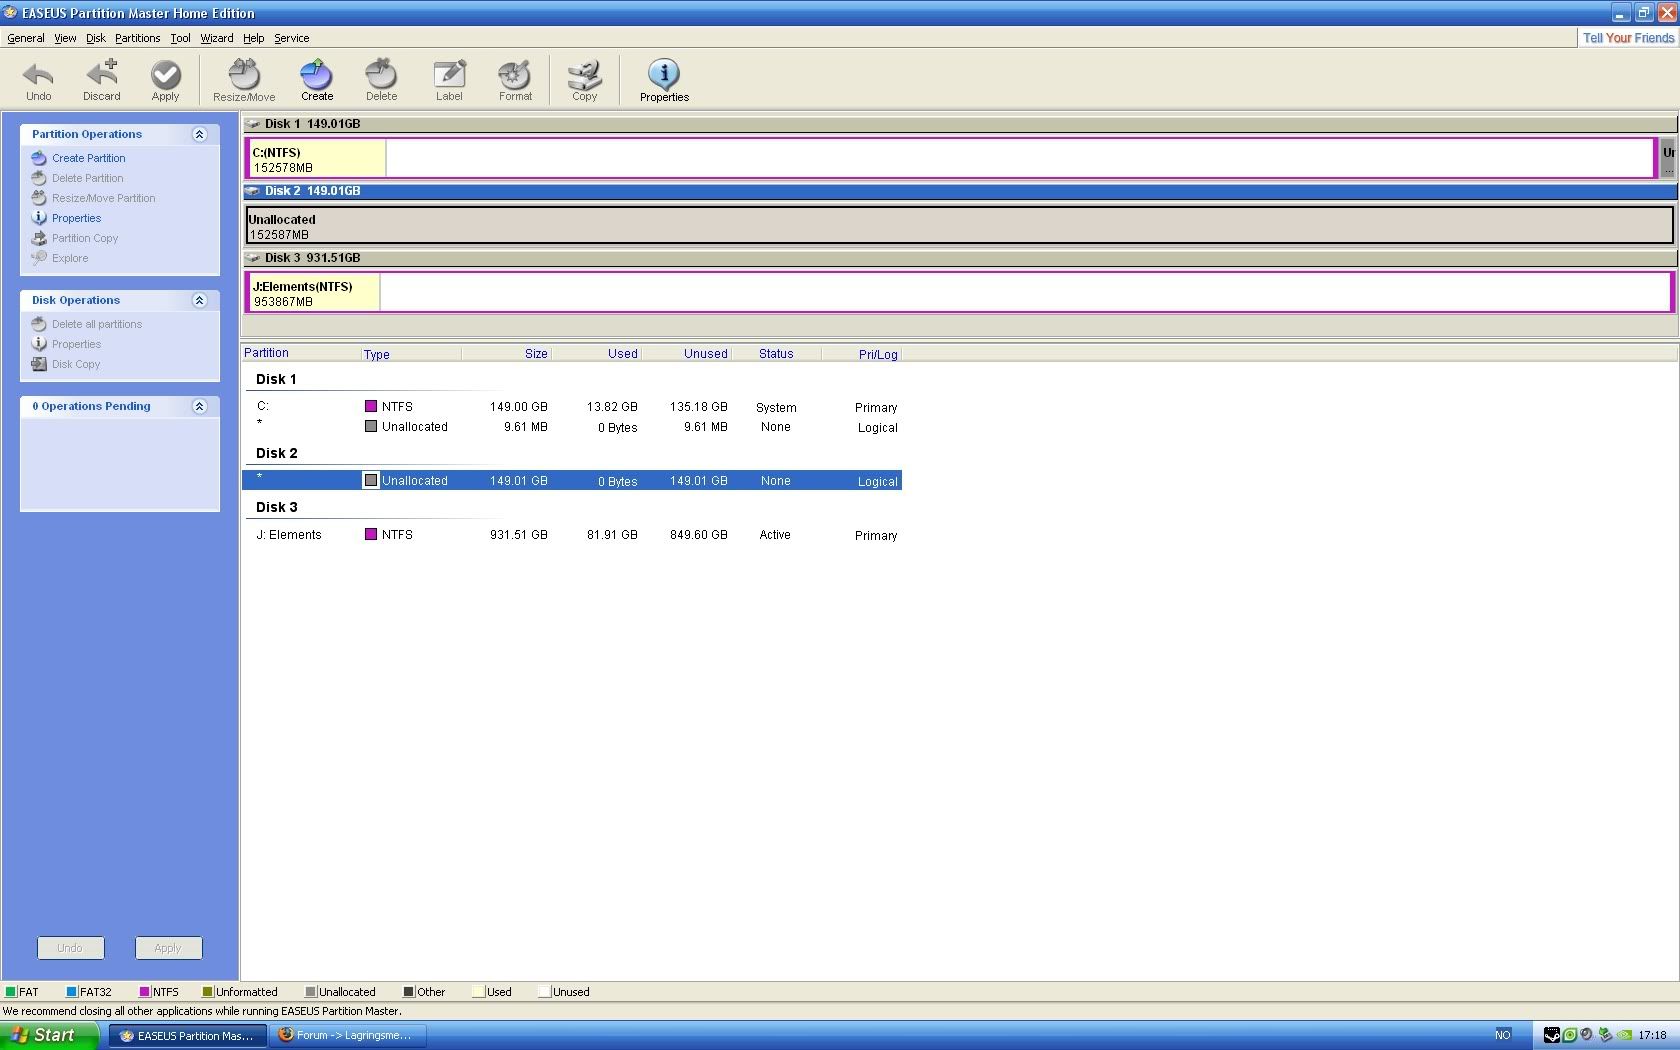Select the Disk 2 Unallocated bar in map
Screen dimensions: 1680x1050
coord(960,224)
